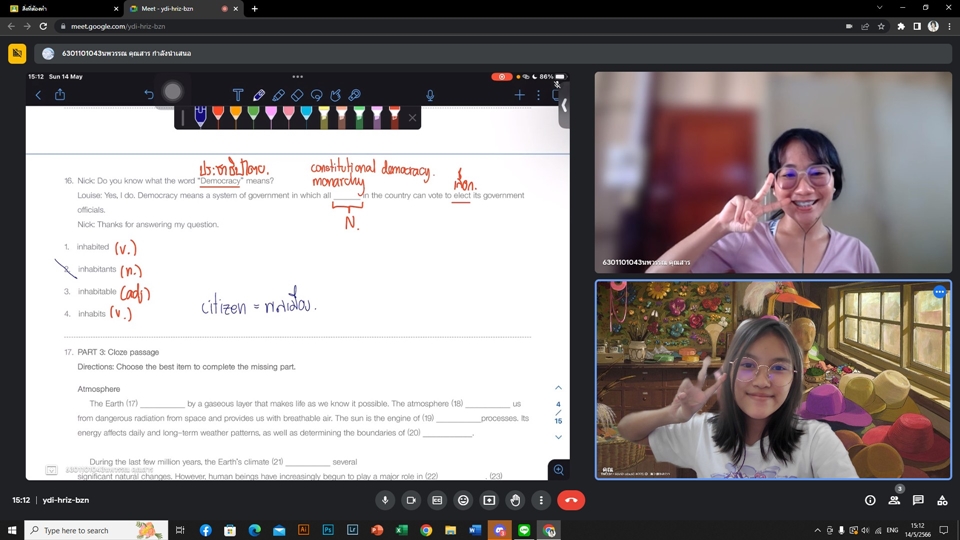
Task: Select the Pen tool in note toolbar
Action: coord(258,95)
